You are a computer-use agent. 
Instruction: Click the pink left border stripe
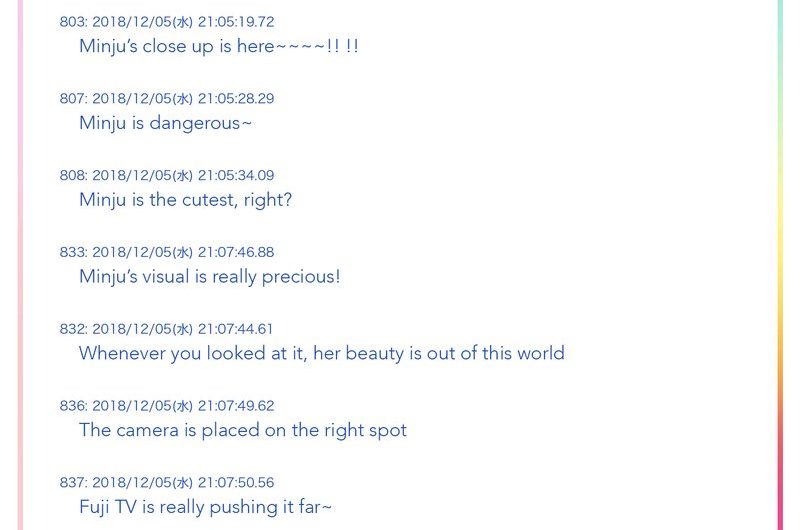[20, 265]
